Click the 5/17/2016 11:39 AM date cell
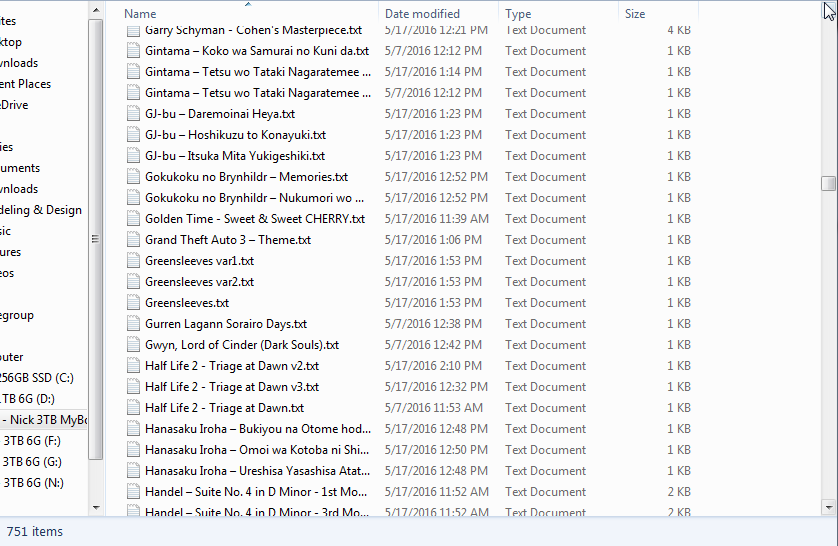Image resolution: width=838 pixels, height=546 pixels. [x=437, y=219]
